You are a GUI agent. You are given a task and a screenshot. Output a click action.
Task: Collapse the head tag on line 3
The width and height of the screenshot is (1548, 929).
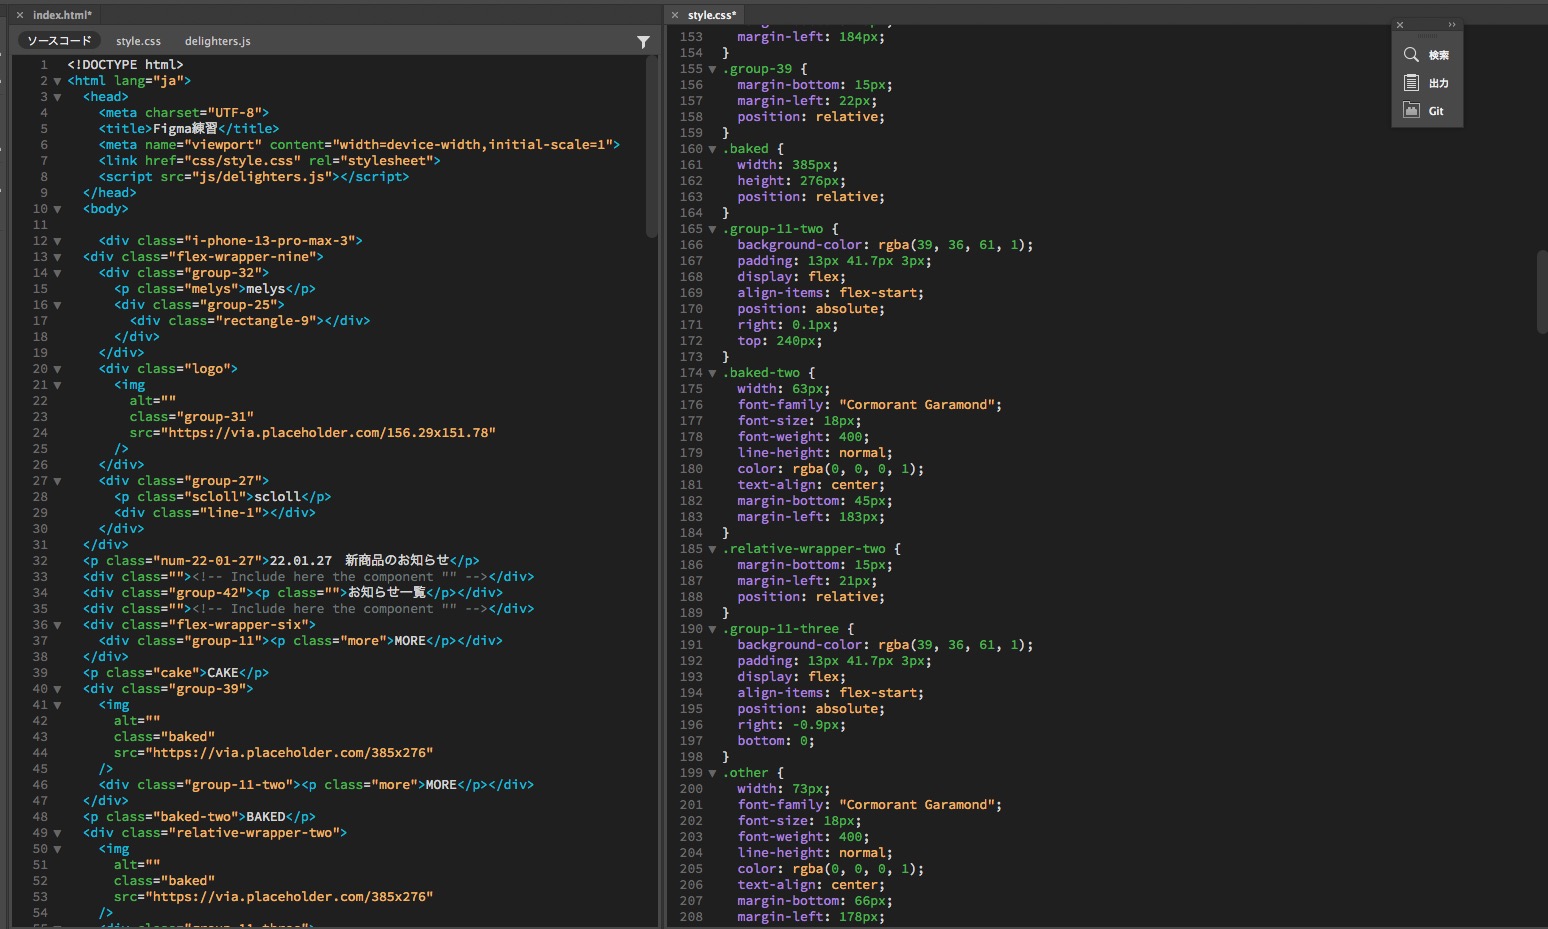tap(57, 97)
